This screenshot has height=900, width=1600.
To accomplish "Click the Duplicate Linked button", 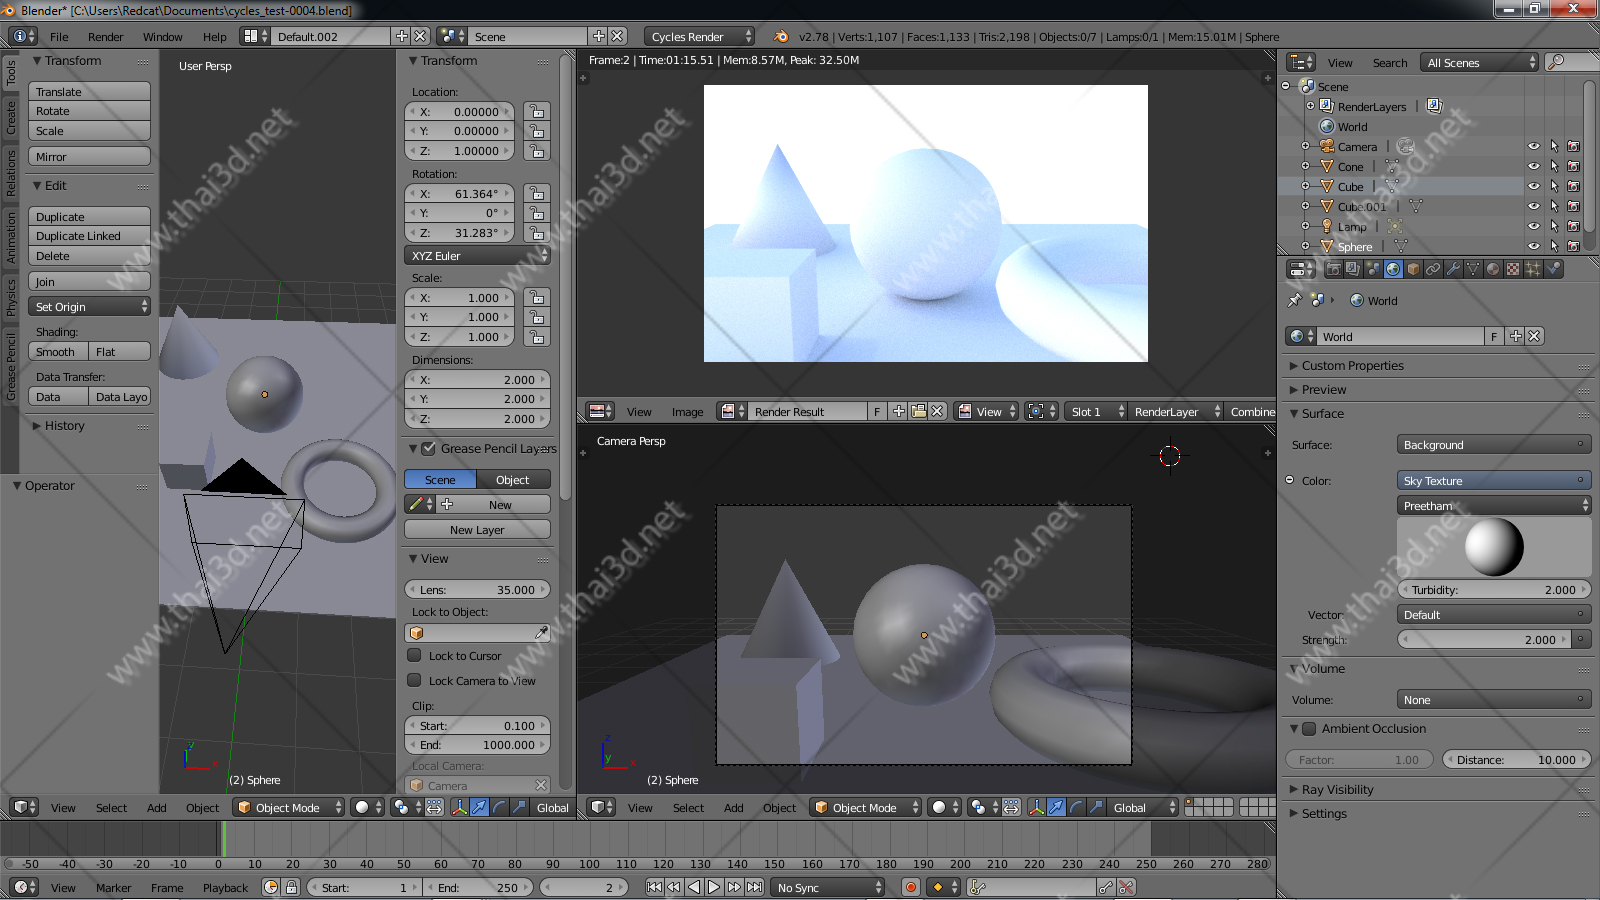I will tap(90, 236).
